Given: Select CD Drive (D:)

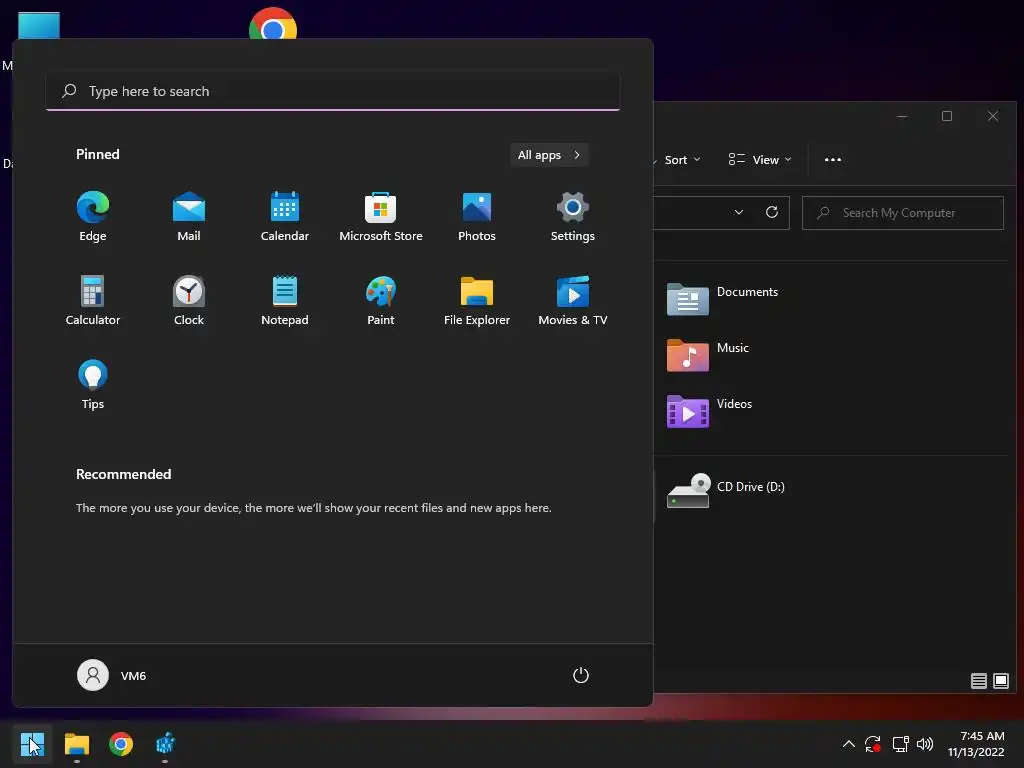Looking at the screenshot, I should pyautogui.click(x=726, y=490).
